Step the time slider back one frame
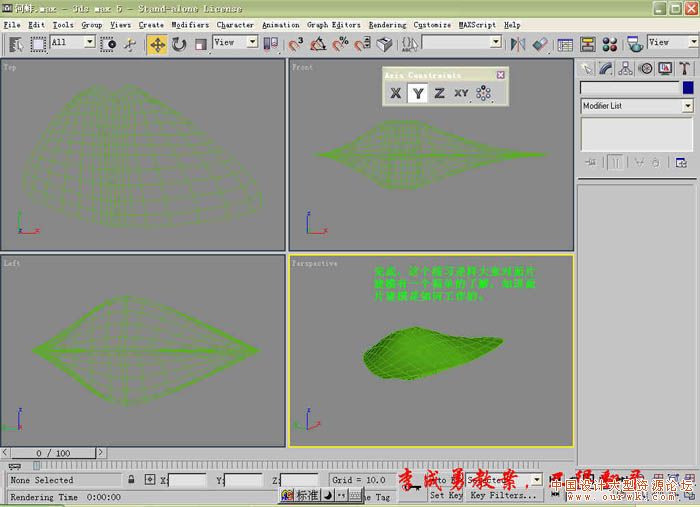Viewport: 700px width, 507px height. pos(5,453)
